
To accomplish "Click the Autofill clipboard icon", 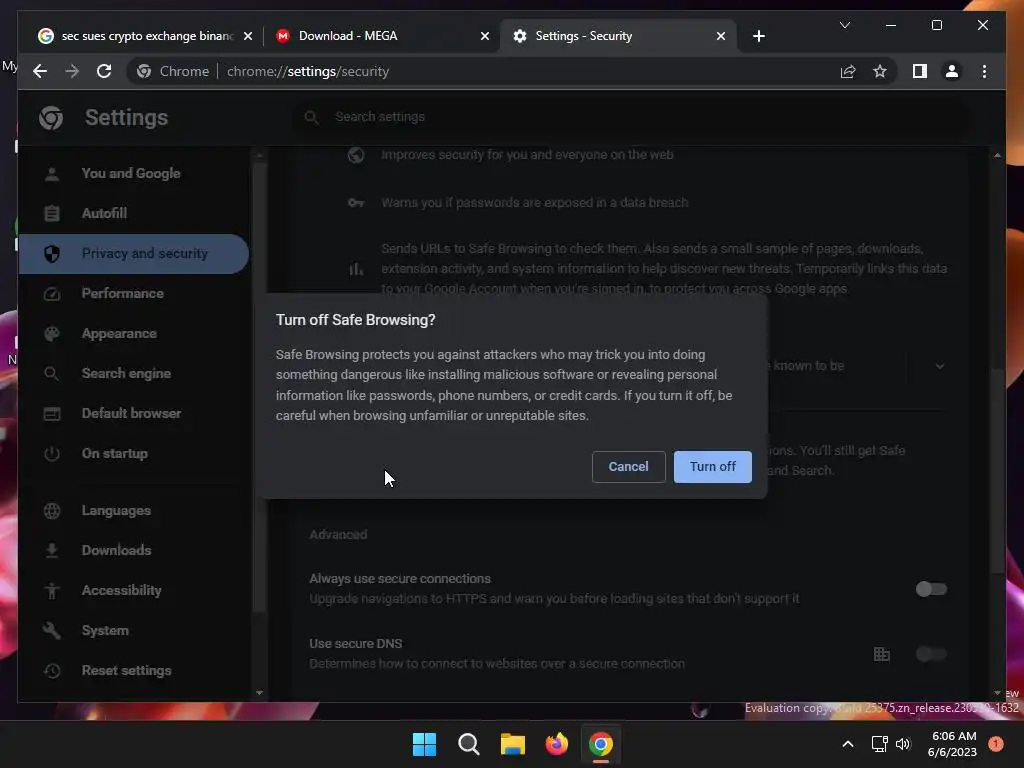I will click(52, 214).
